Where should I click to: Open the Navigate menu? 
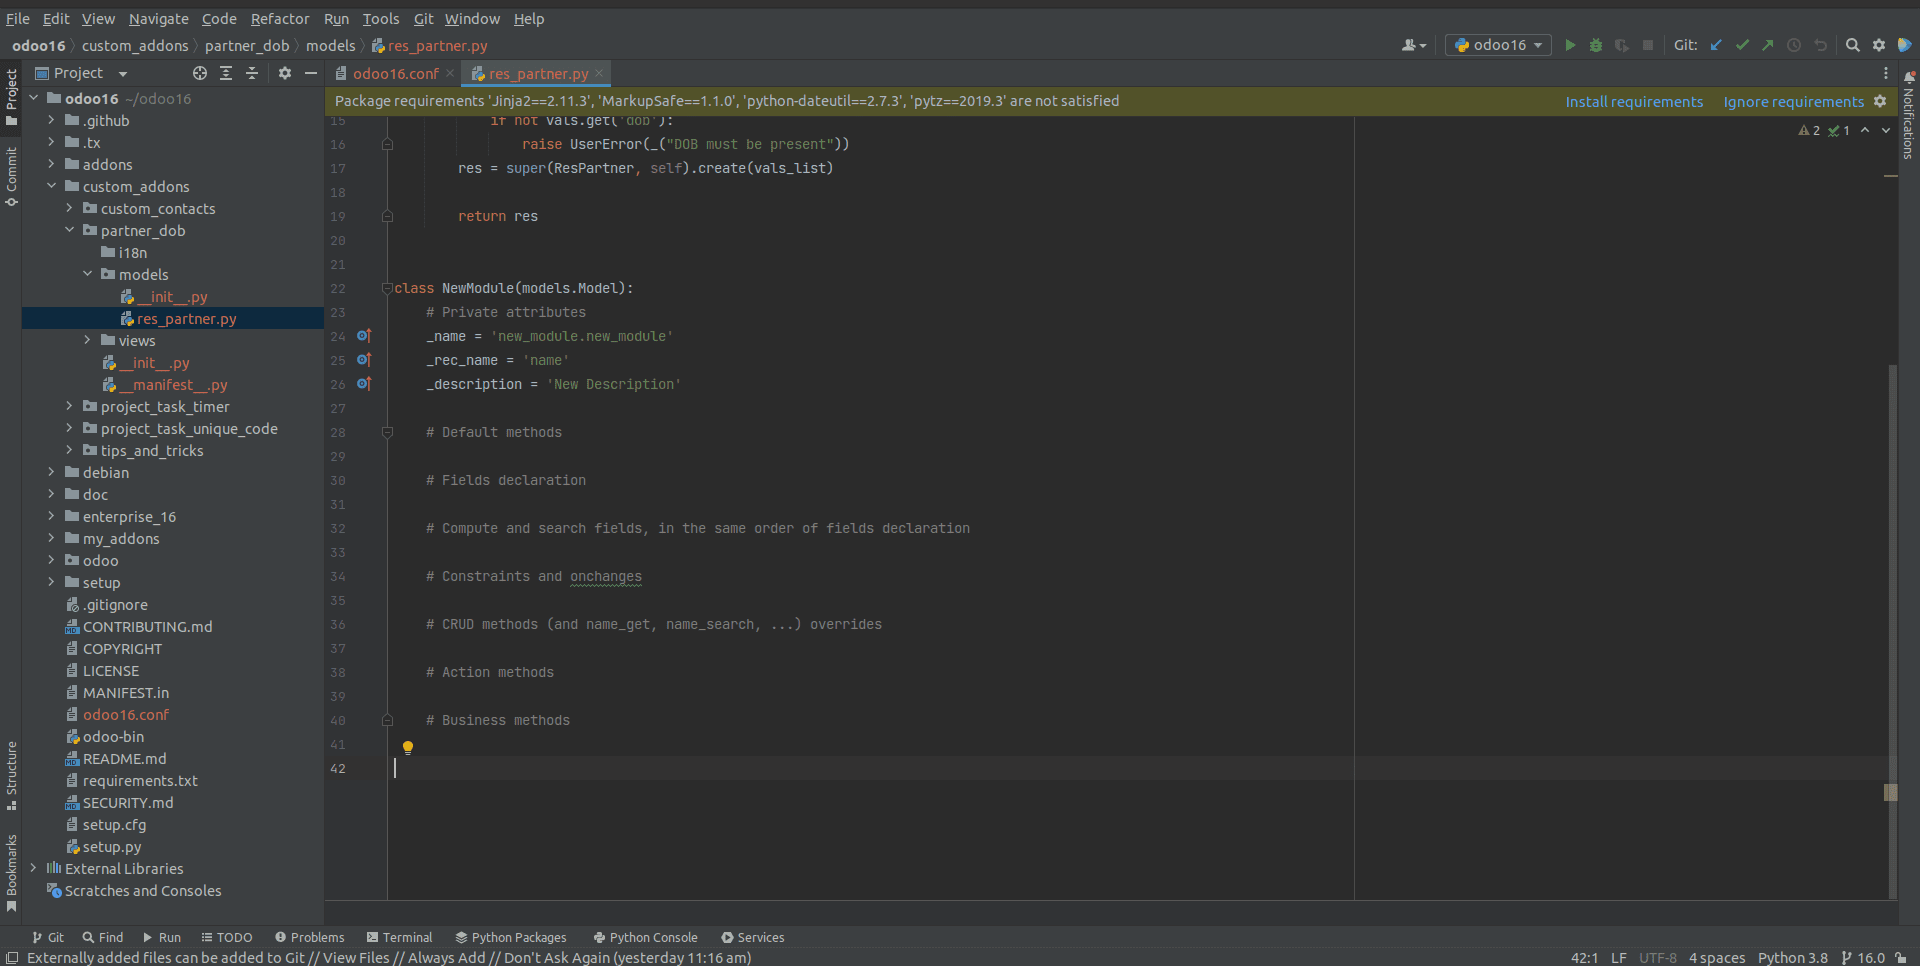[158, 19]
